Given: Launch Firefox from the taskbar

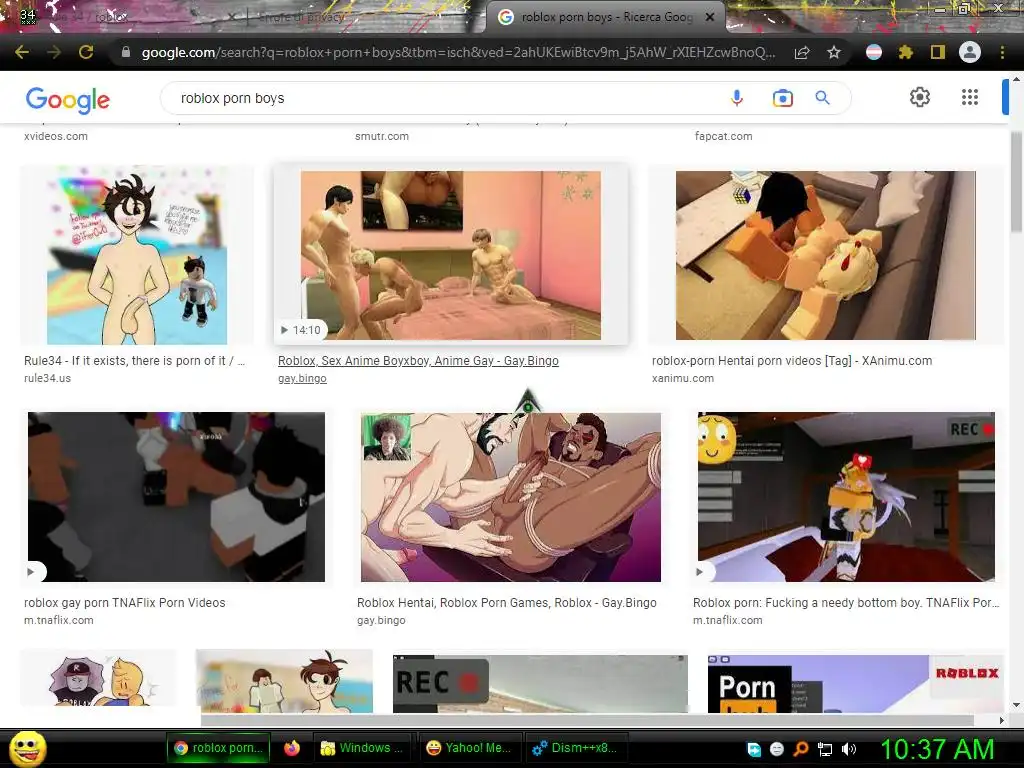Looking at the screenshot, I should (x=291, y=748).
